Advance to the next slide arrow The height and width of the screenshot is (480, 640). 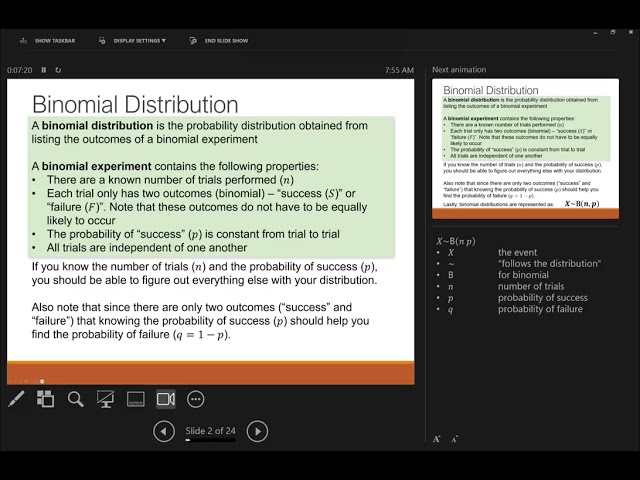(257, 431)
